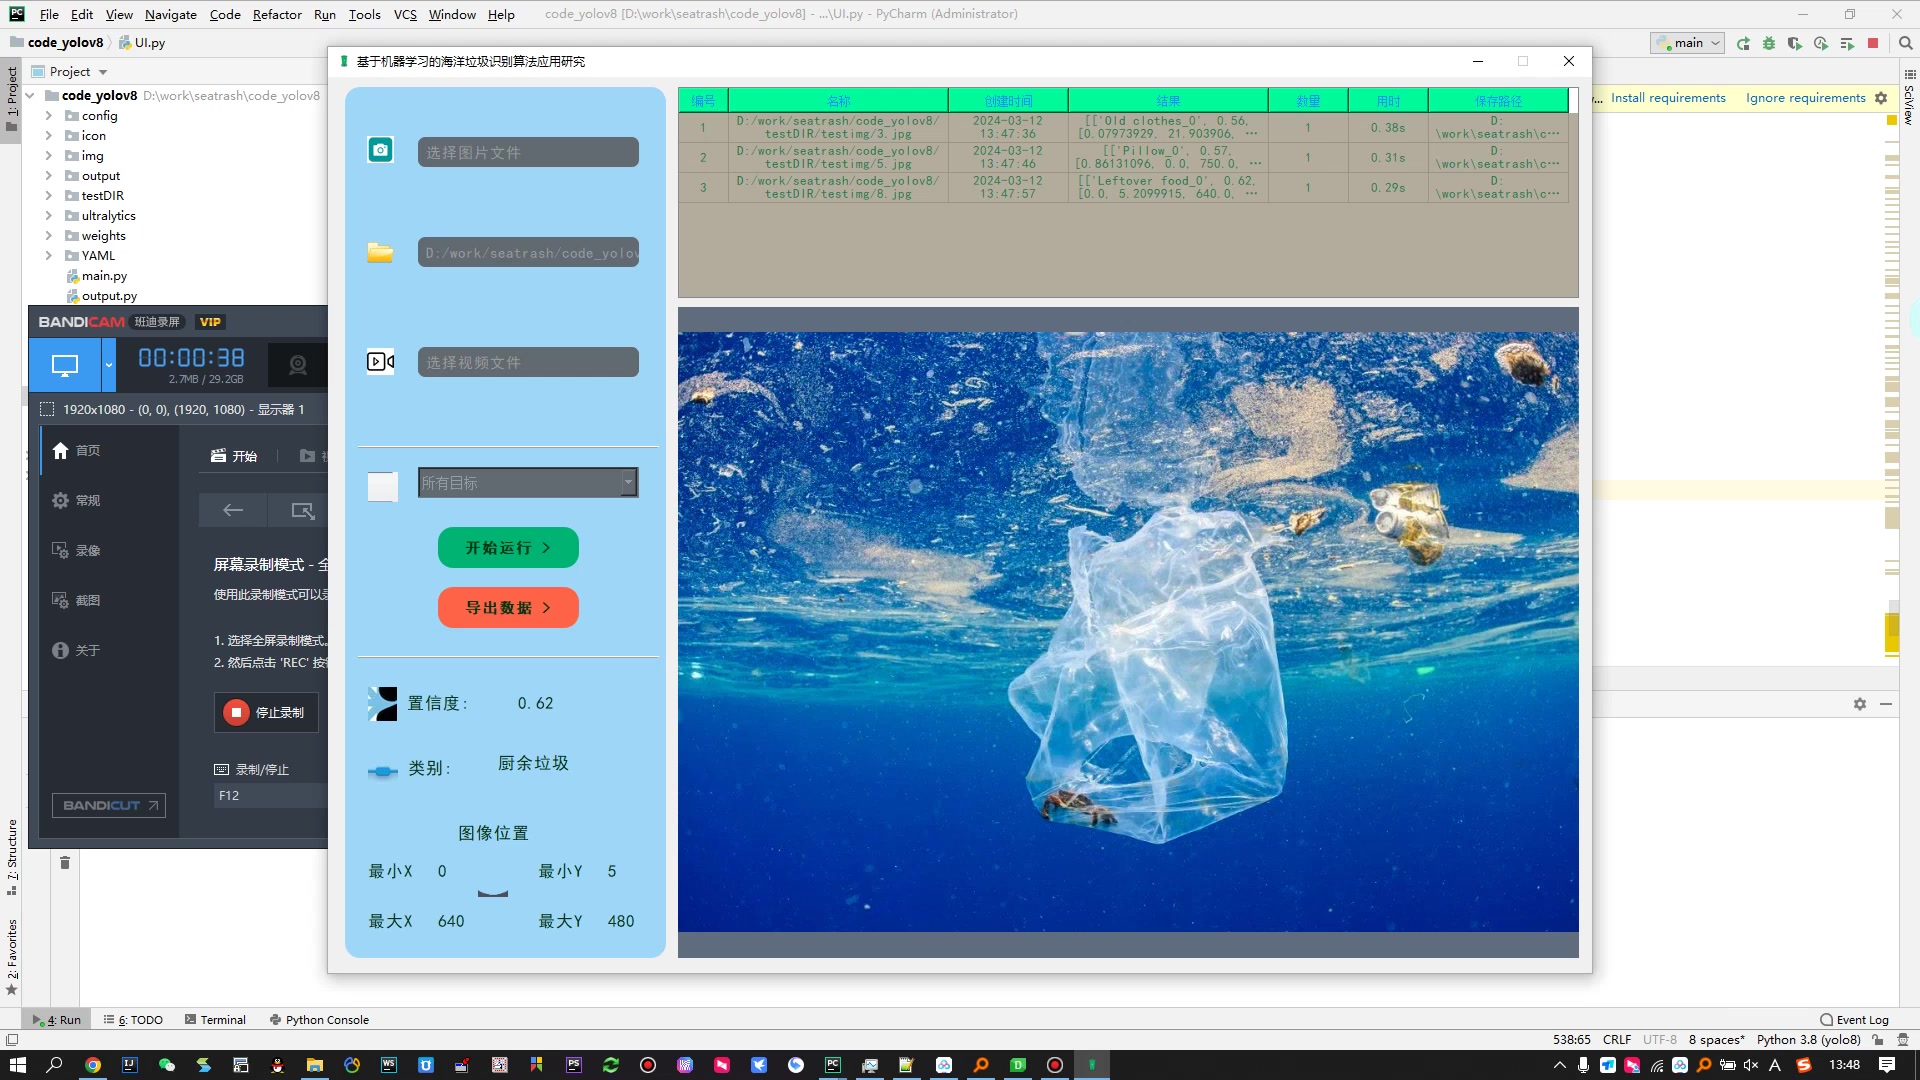Click the BANDICUT button

[109, 806]
